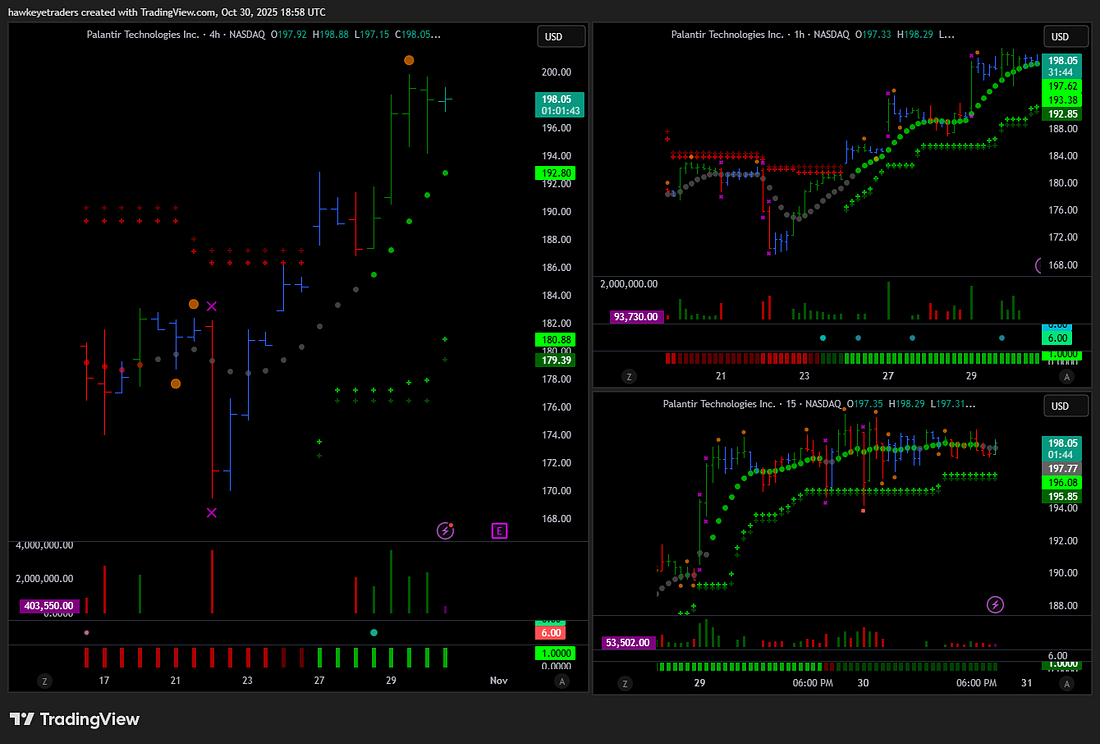
Task: Click the 198.05 31:44 price label on the 1h chart
Action: coord(1062,67)
